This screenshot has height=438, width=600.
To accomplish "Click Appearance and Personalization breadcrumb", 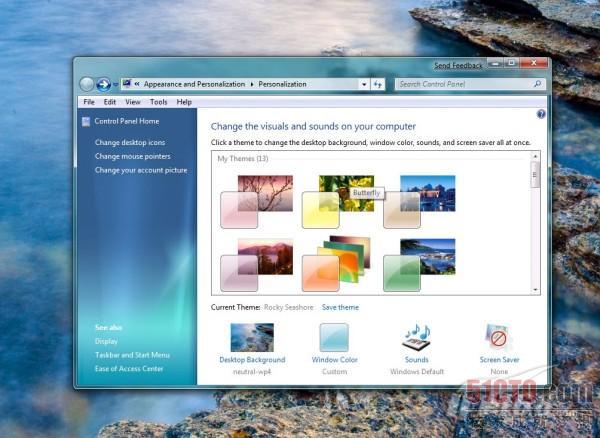I will [x=194, y=84].
